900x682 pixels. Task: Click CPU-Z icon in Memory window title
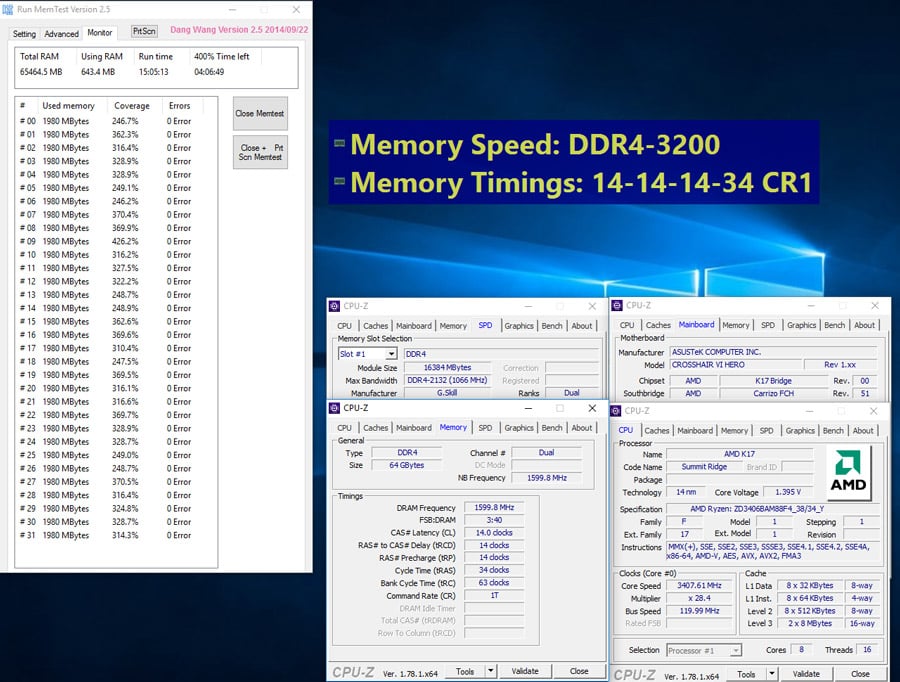[334, 408]
